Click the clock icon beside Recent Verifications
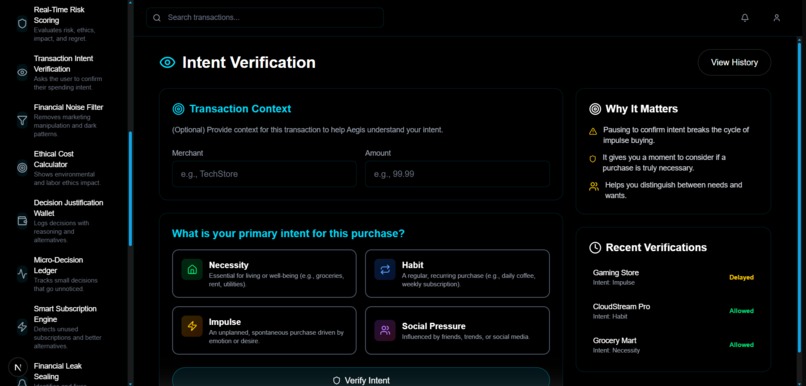Image resolution: width=806 pixels, height=386 pixels. [x=595, y=248]
